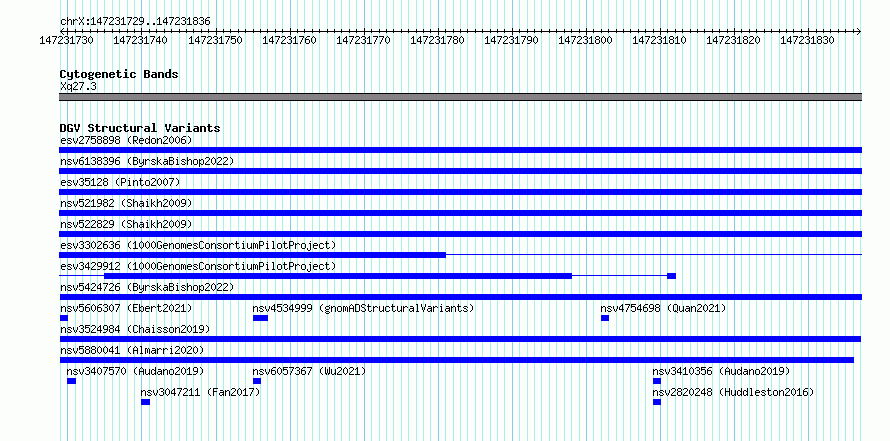Screen dimensions: 890x441
Task: Click the blue bar under nsv5424726
Action: click(460, 297)
